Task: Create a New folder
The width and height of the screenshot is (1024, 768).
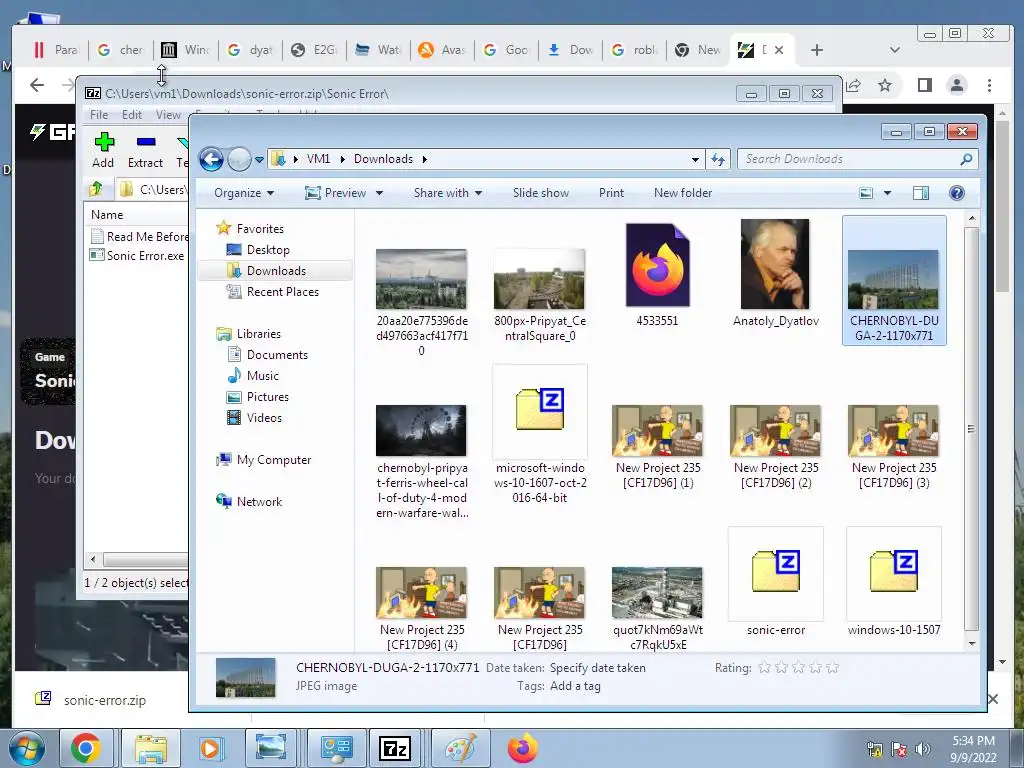Action: [x=683, y=193]
